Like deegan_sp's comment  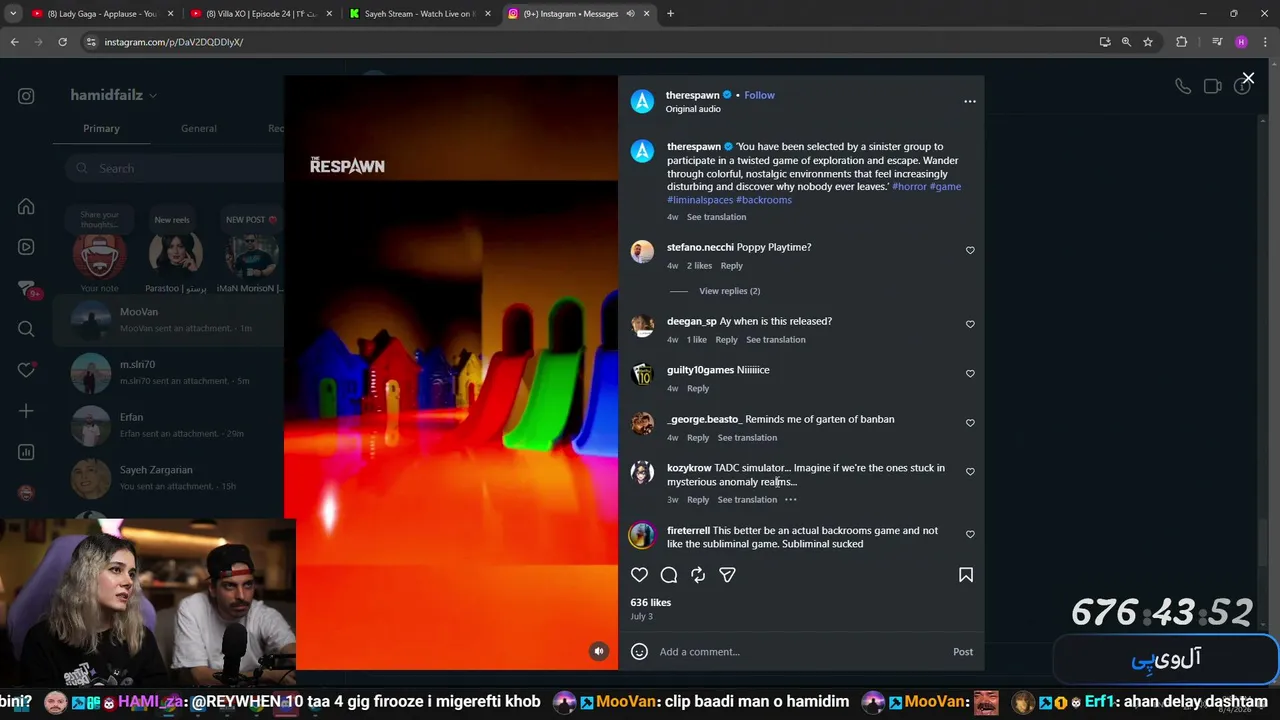(x=970, y=324)
